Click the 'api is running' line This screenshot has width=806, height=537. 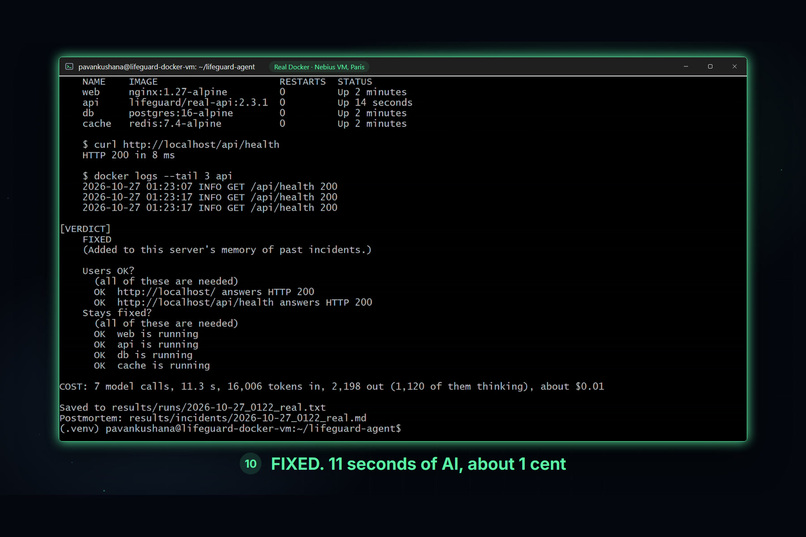click(146, 345)
